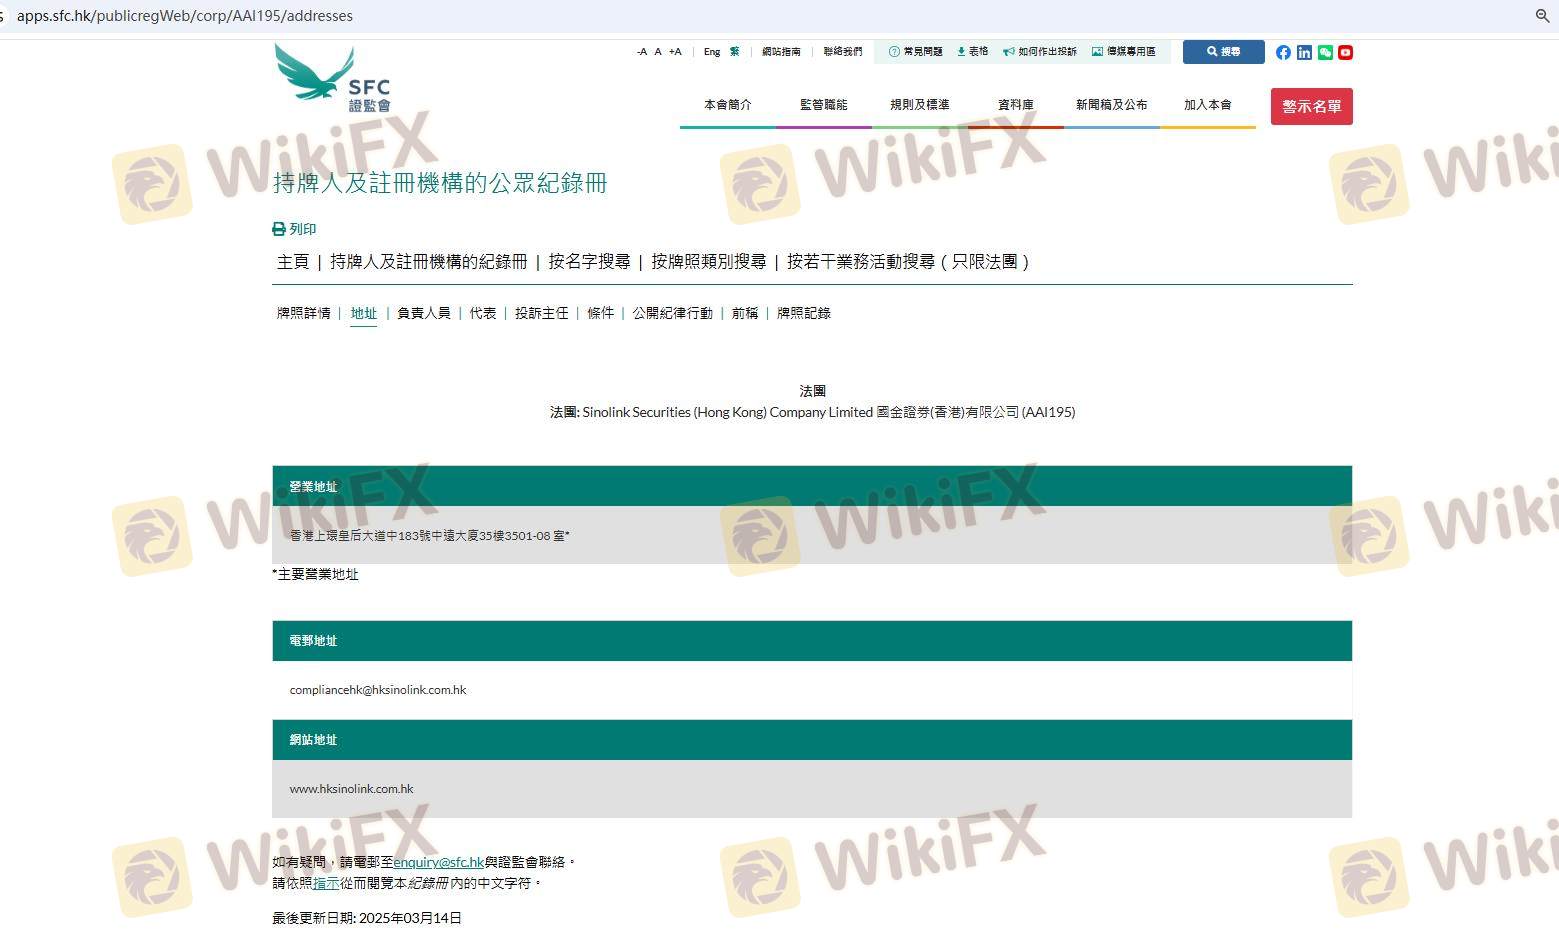Click the 香港上環皇后大道中183號 address text

[x=430, y=536]
